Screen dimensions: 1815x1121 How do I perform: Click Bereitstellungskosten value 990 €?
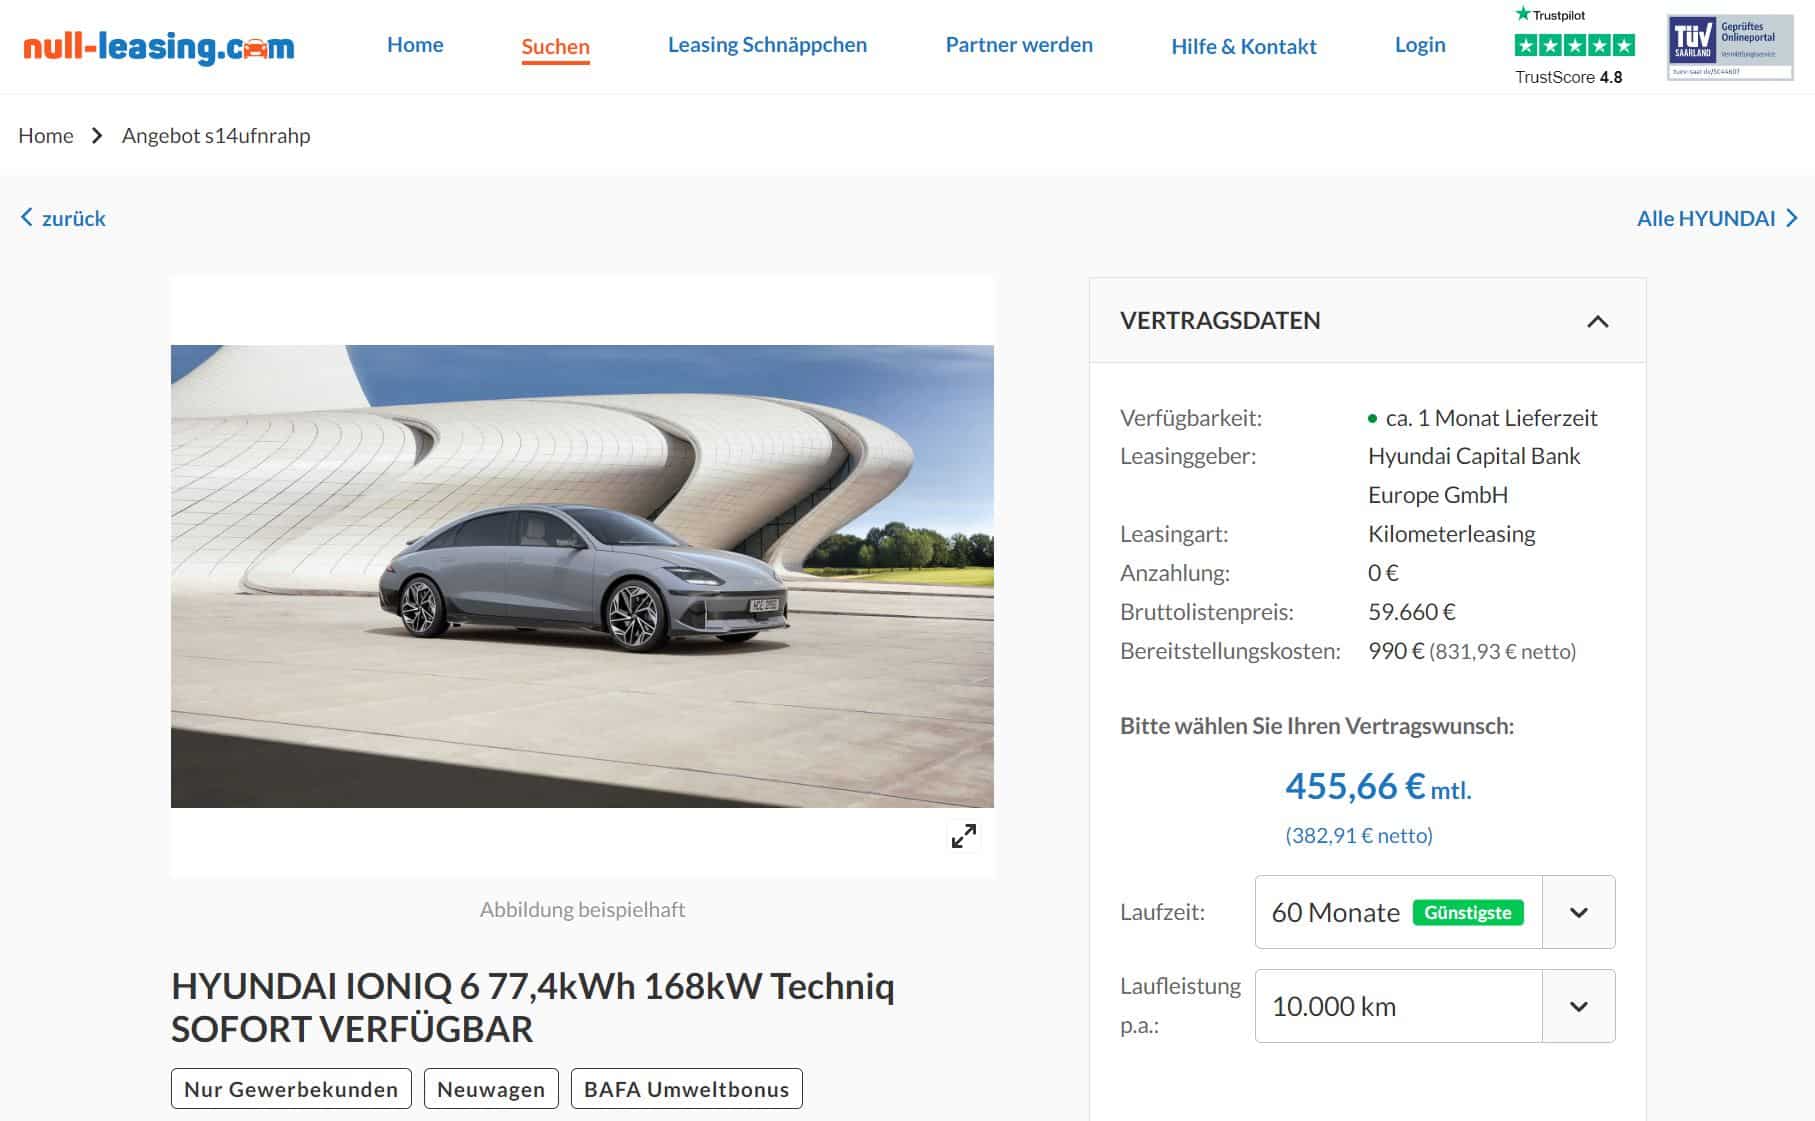point(1396,651)
